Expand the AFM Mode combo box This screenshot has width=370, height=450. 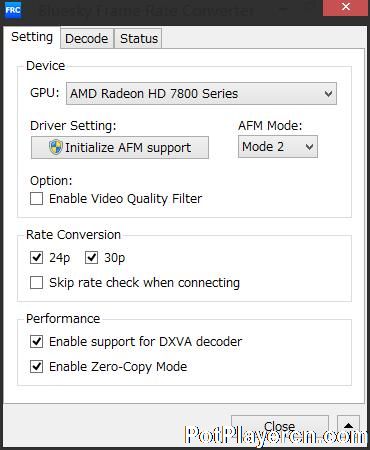[278, 146]
